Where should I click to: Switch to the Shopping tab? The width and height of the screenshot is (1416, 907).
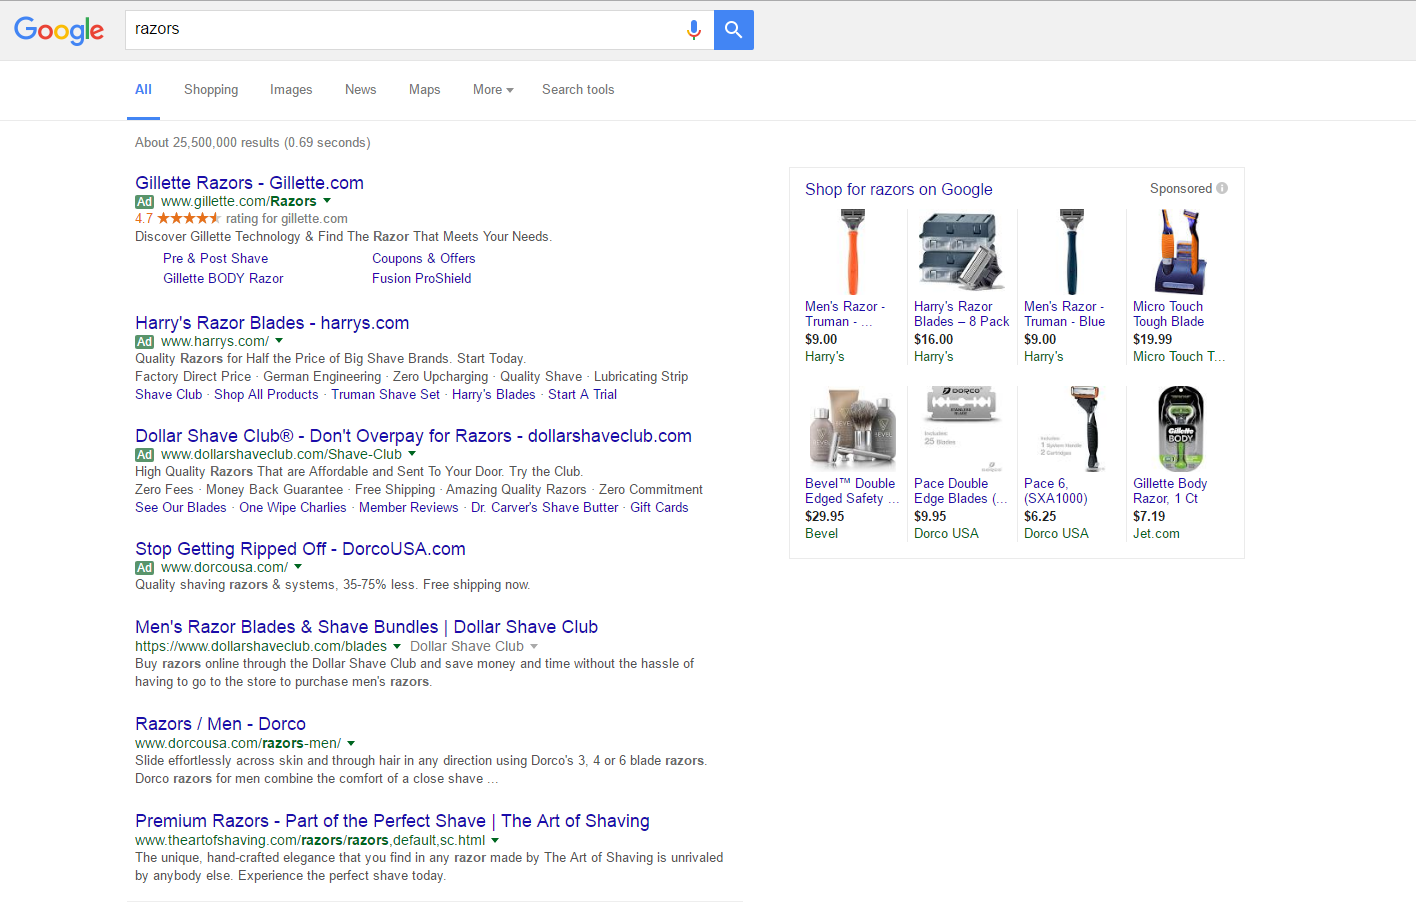(211, 90)
